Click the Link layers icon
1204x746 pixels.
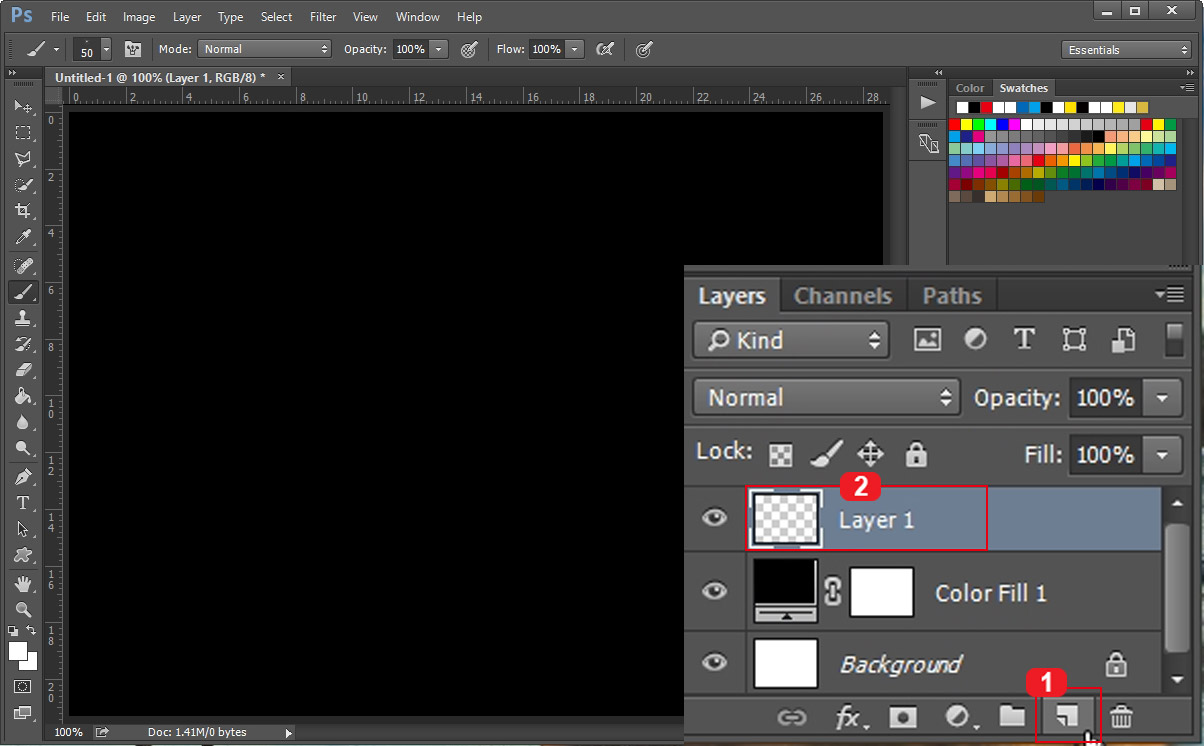792,717
